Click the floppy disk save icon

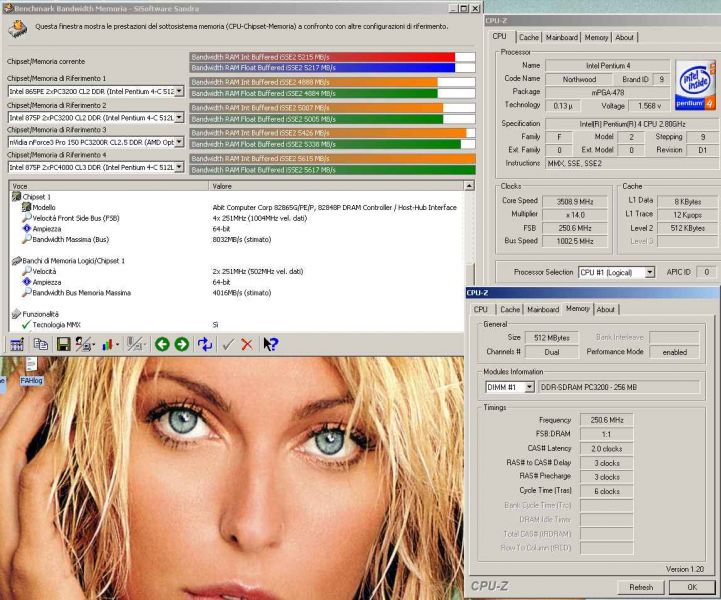(x=63, y=344)
